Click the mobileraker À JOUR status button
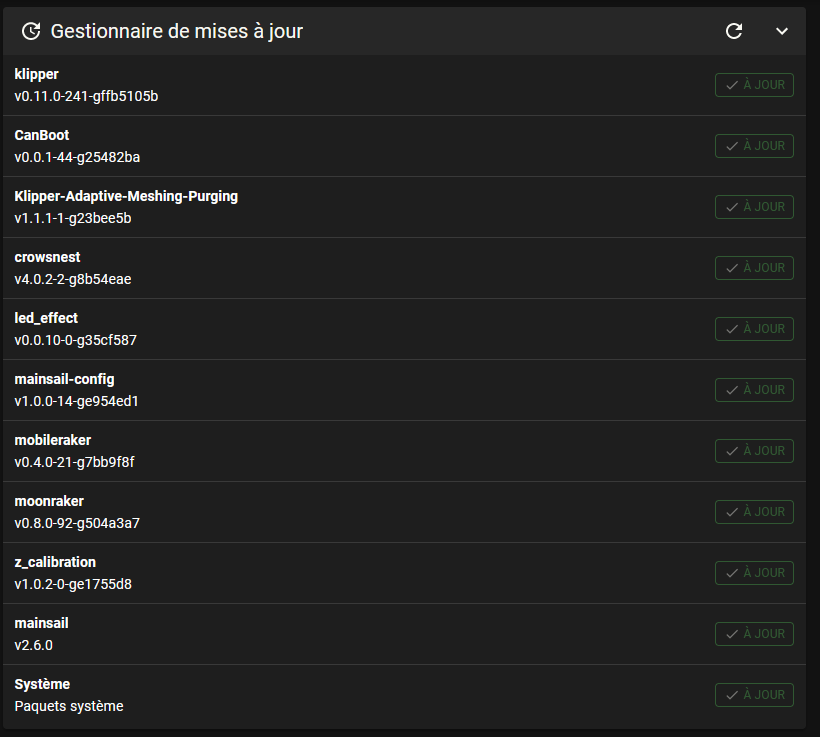 click(754, 451)
